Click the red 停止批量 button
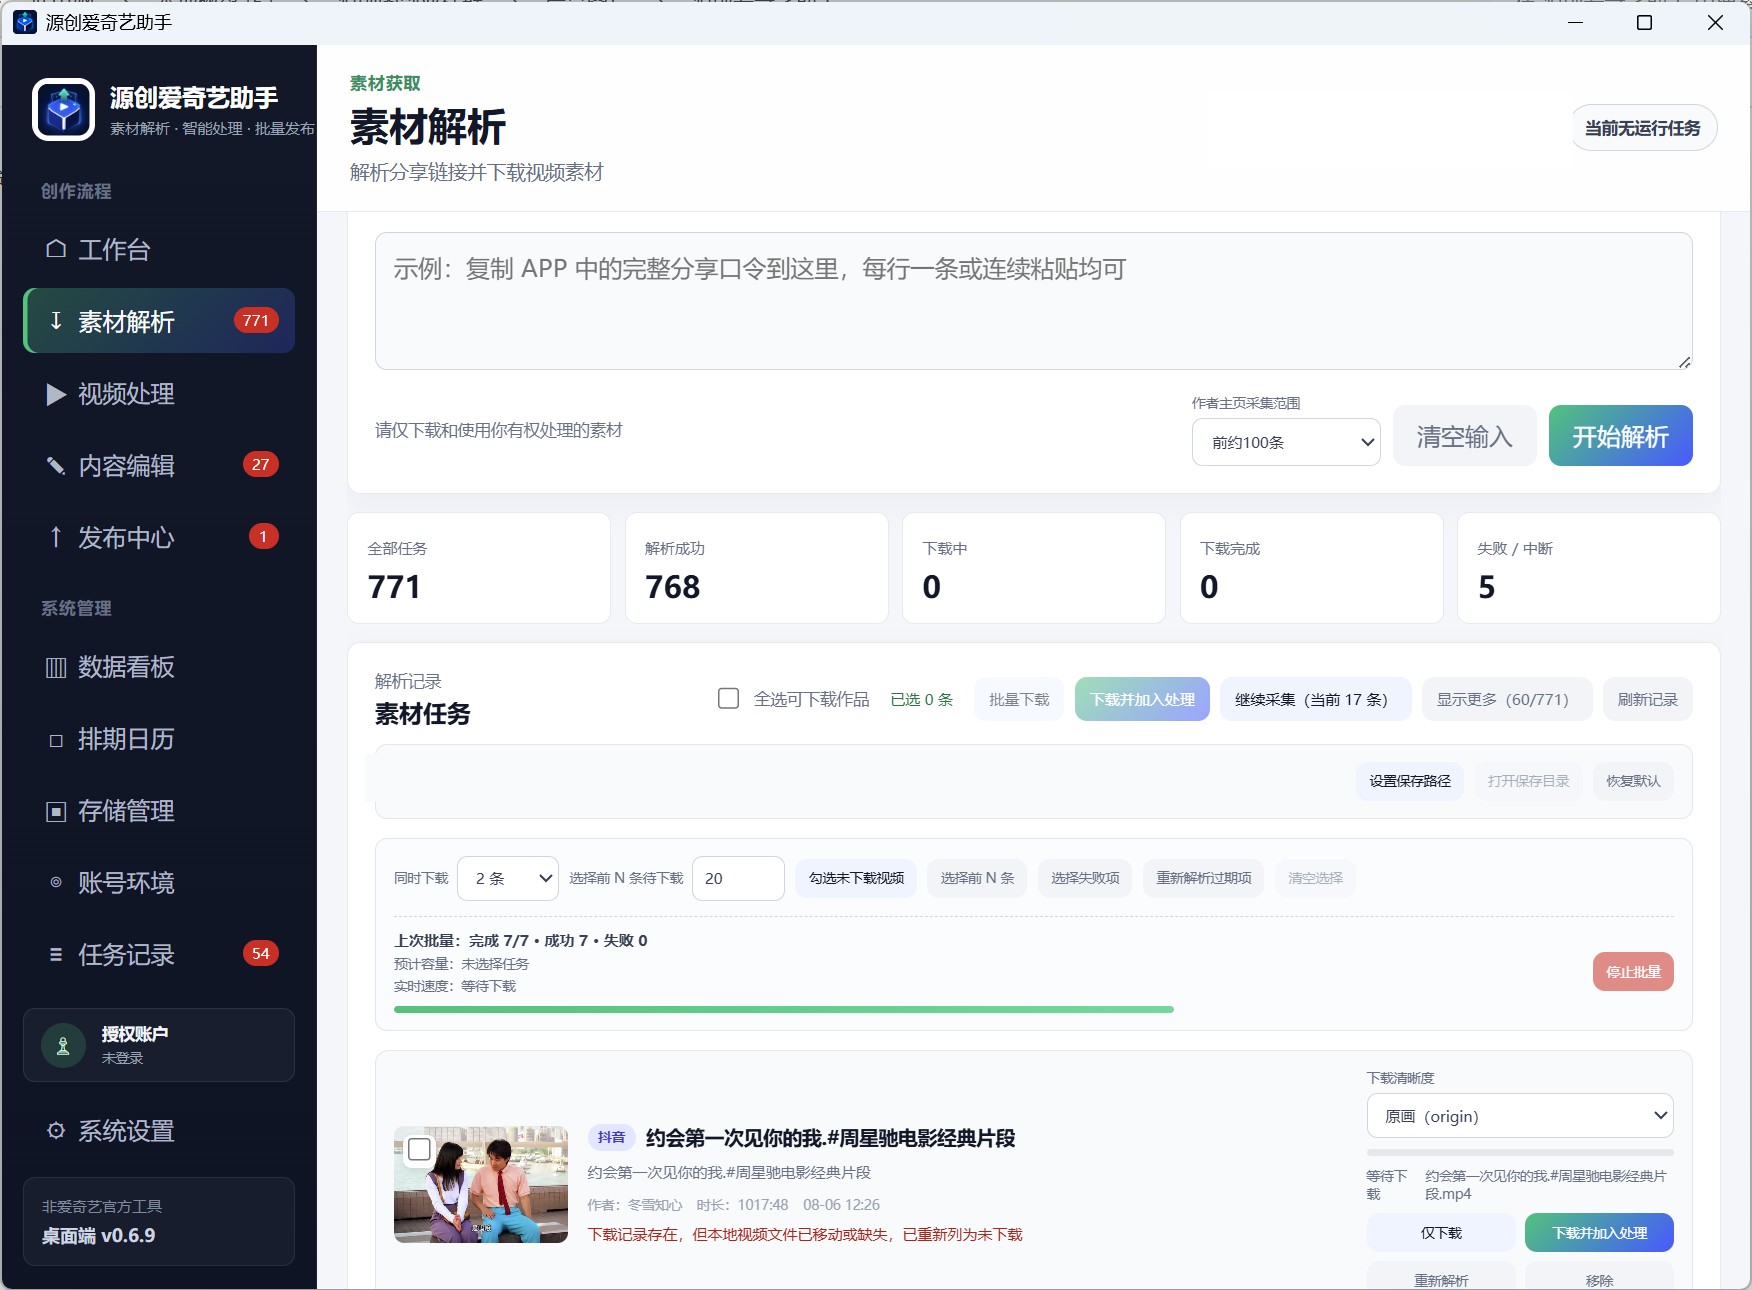 [1633, 972]
